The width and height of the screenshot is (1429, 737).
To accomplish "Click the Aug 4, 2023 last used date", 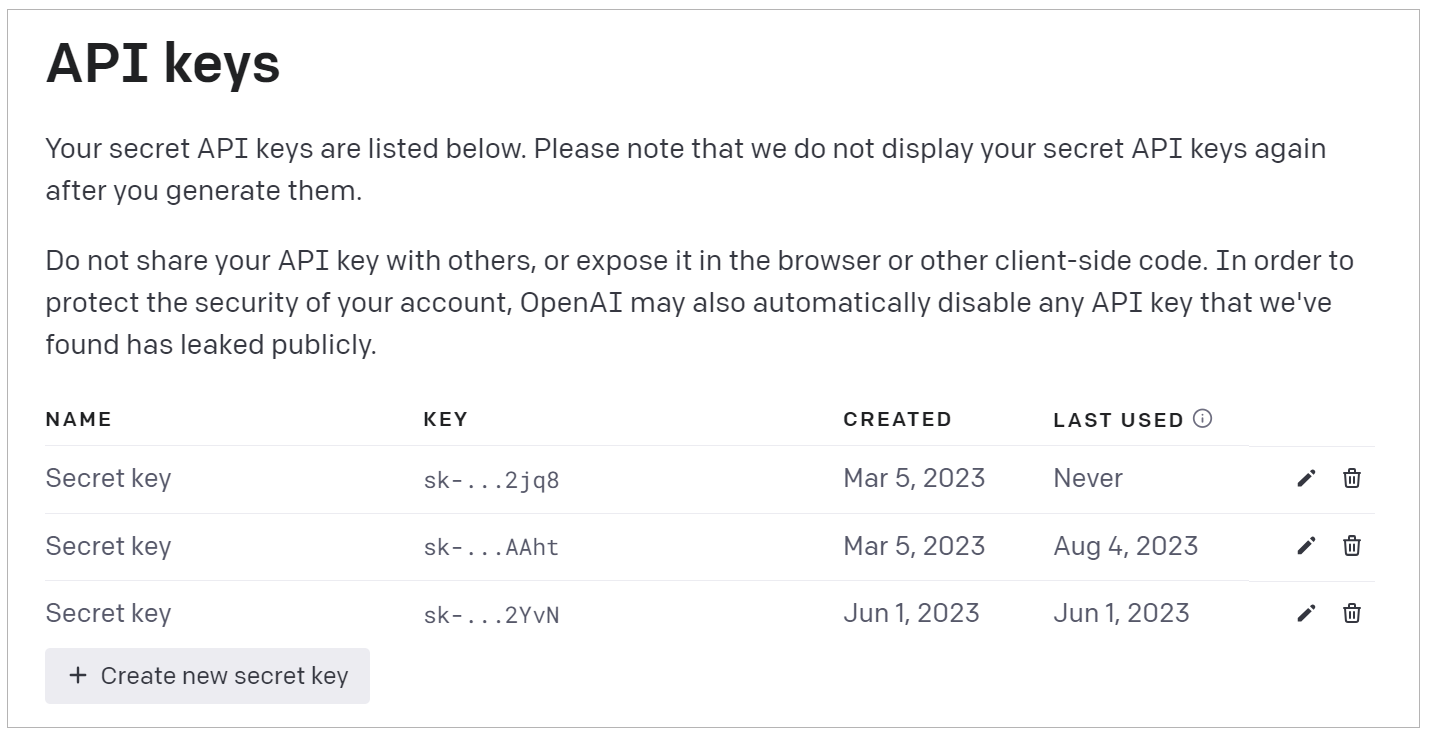I will 1125,546.
